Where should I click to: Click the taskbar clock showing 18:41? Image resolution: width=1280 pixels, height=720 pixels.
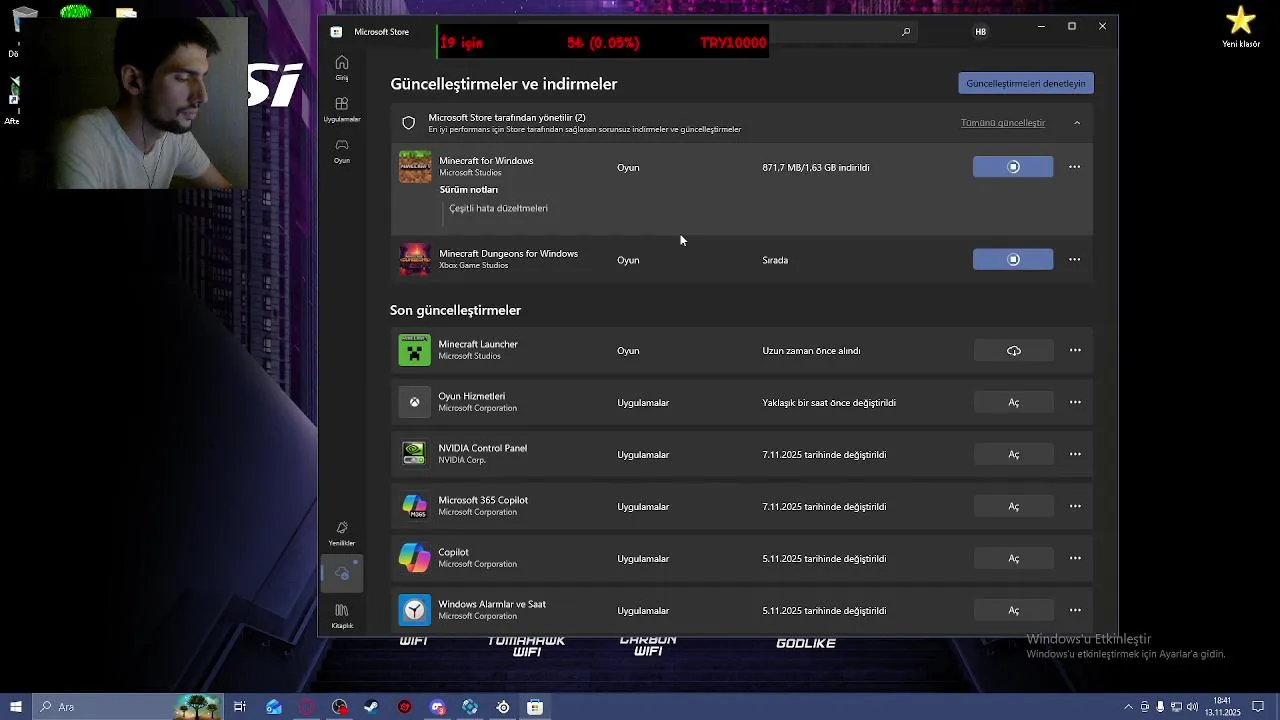[1222, 707]
